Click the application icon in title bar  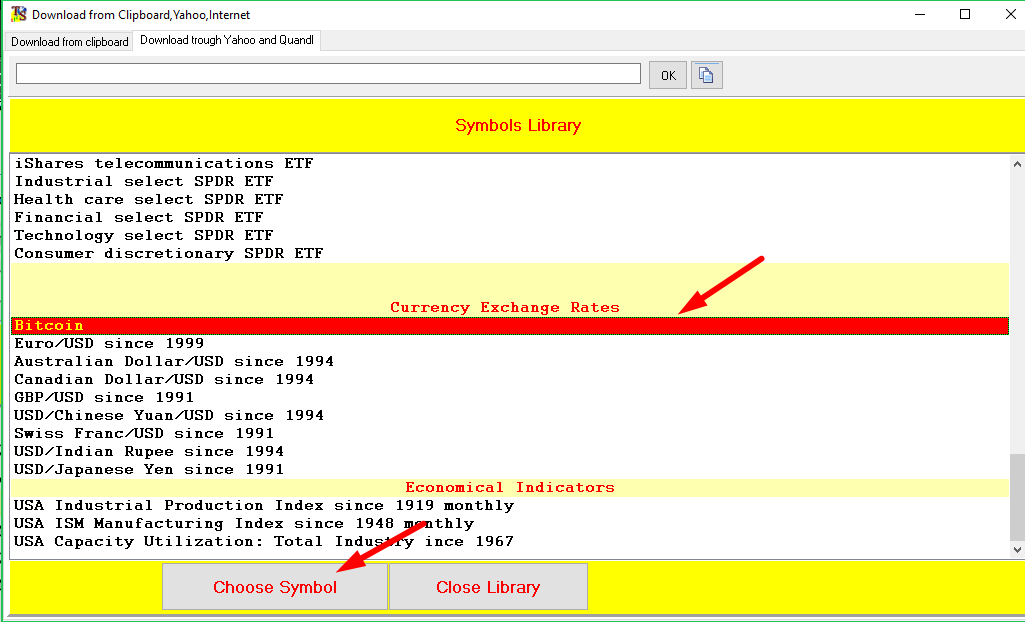[18, 14]
